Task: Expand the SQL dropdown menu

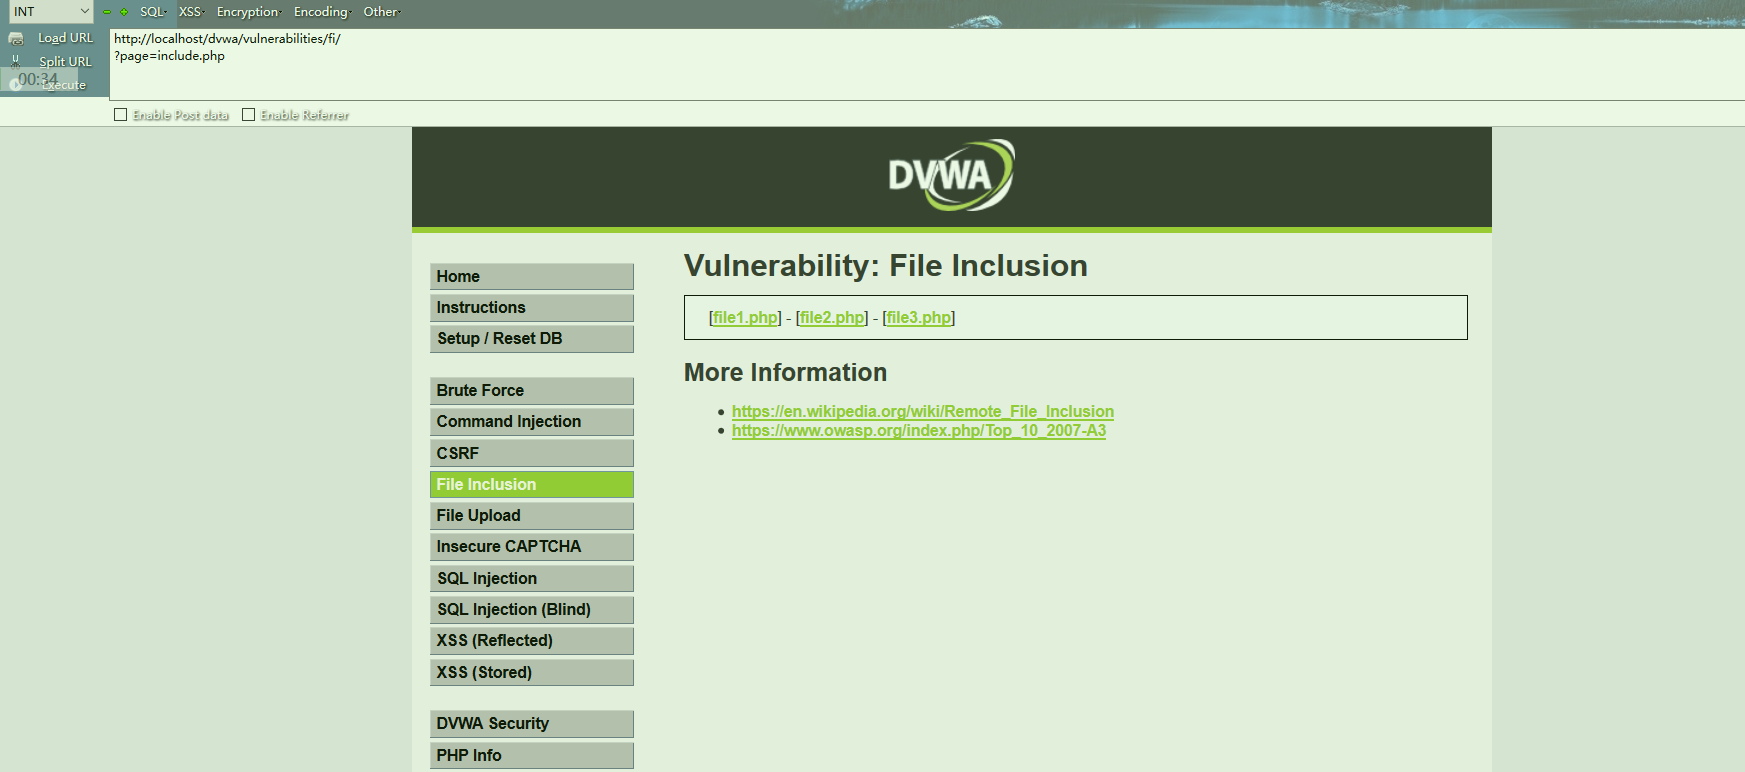Action: pyautogui.click(x=153, y=12)
